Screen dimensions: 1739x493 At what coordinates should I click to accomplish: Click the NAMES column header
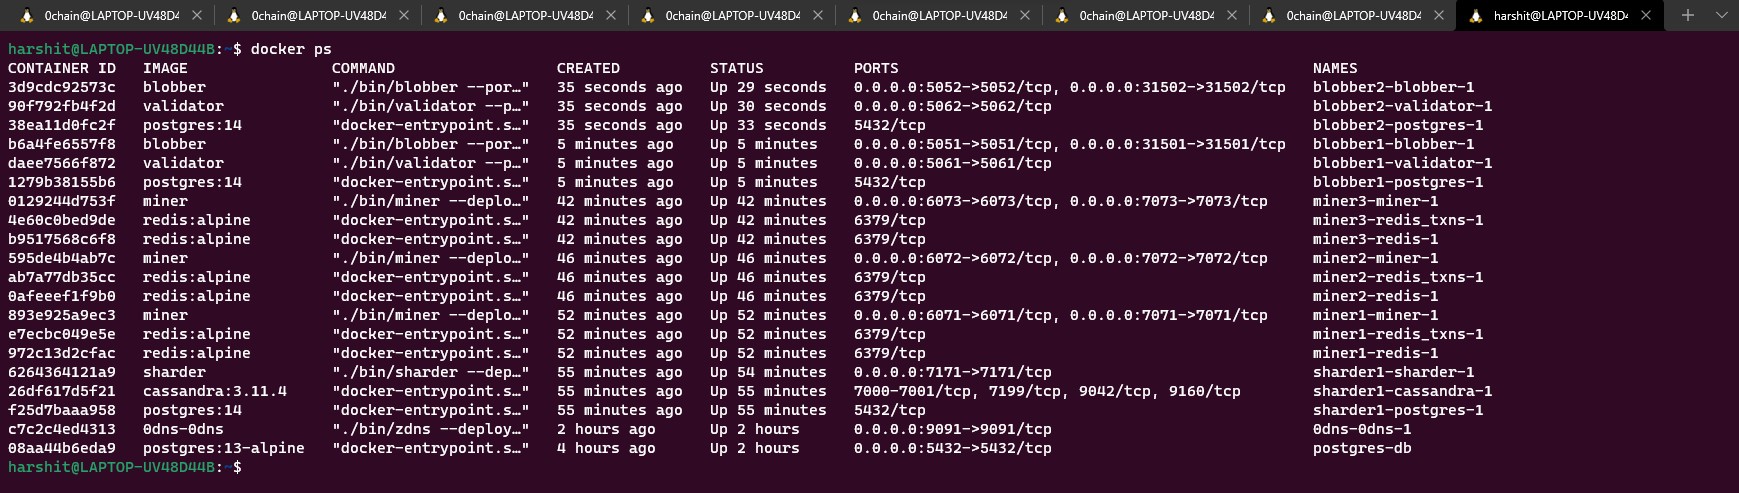(1335, 68)
